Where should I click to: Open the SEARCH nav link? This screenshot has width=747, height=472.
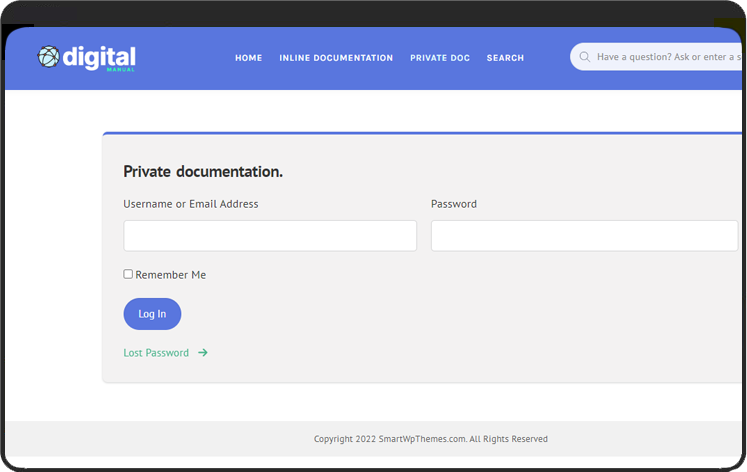click(505, 58)
